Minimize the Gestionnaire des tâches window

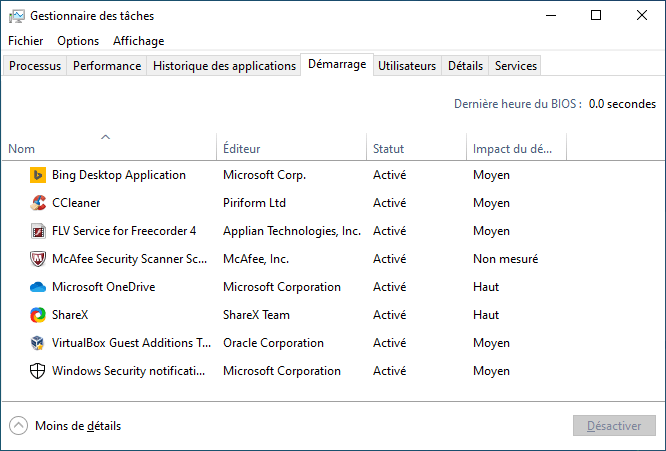551,16
